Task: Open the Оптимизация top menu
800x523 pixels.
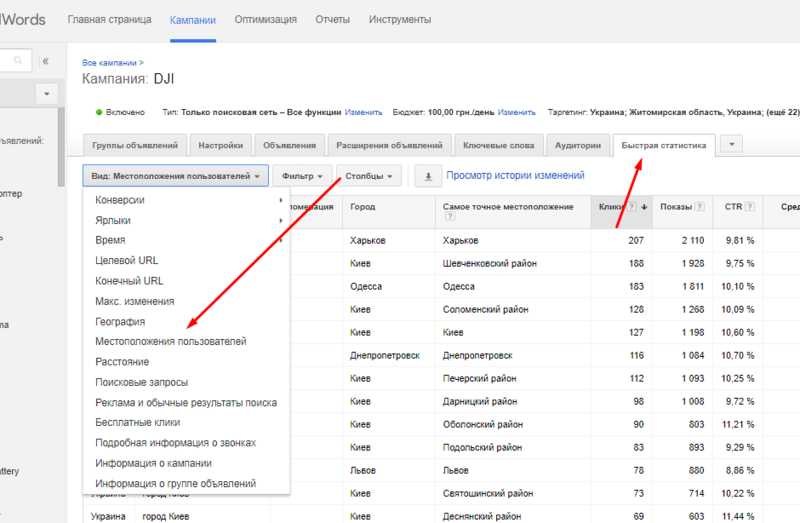Action: [x=265, y=20]
